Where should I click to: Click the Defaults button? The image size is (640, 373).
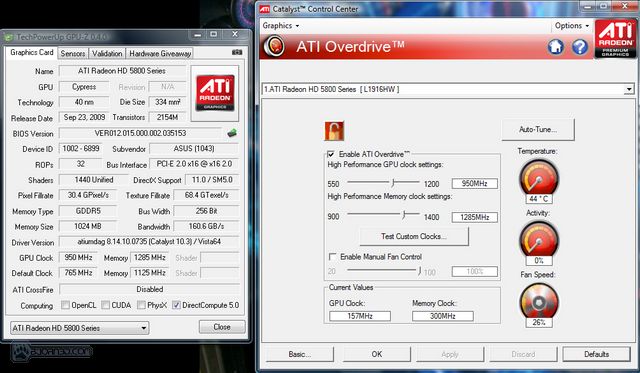pos(596,354)
